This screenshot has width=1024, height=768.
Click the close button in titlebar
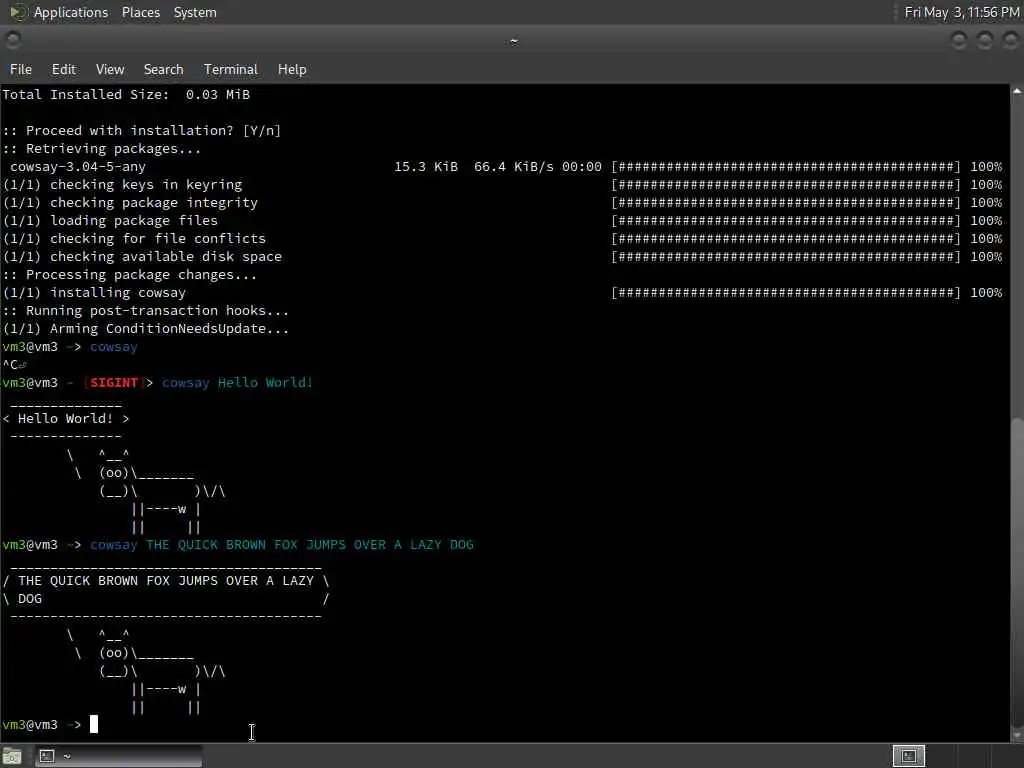(1010, 40)
